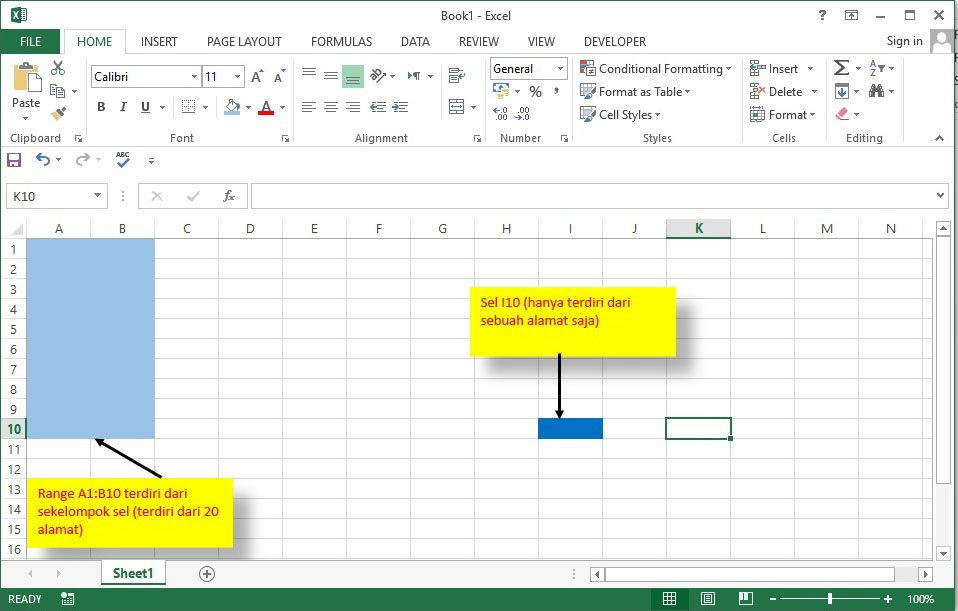
Task: Open the font size dropdown
Action: tap(237, 75)
